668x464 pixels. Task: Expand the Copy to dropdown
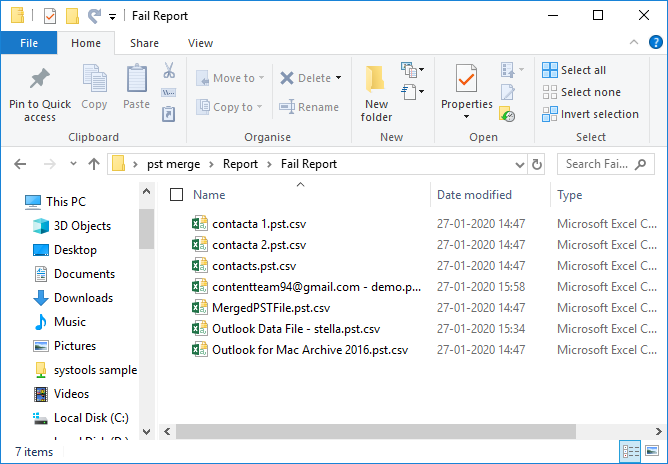coord(259,107)
